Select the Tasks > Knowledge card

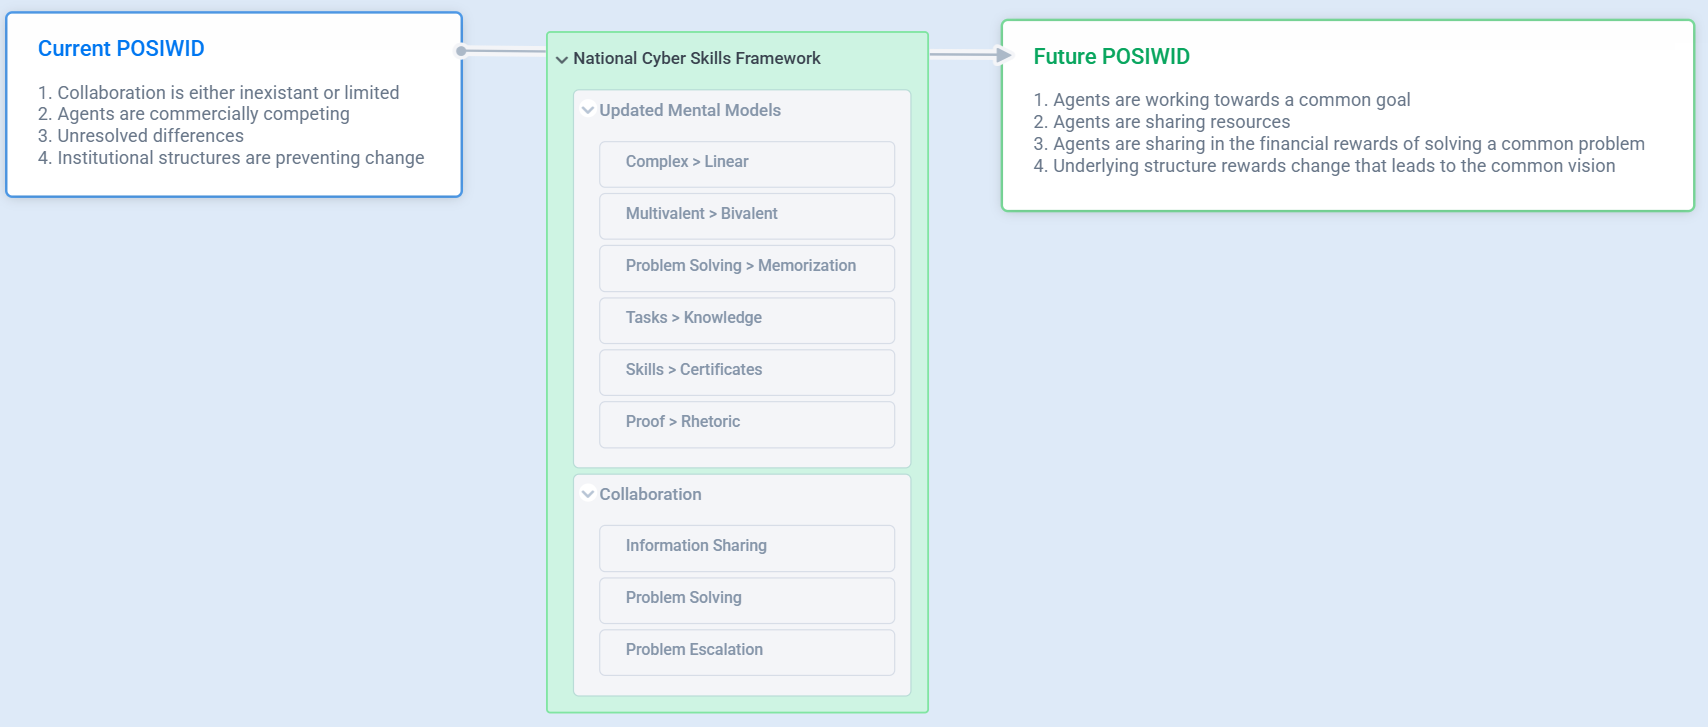746,319
